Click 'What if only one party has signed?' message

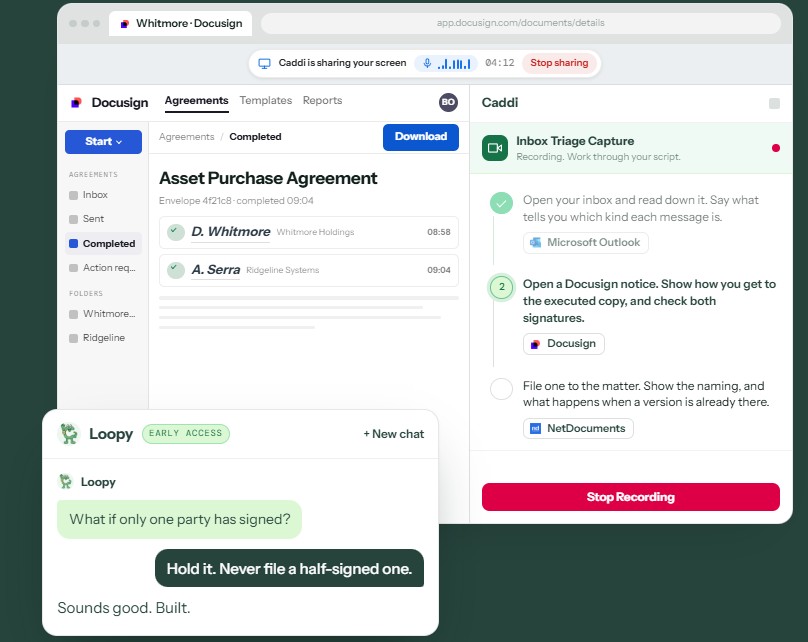point(179,519)
